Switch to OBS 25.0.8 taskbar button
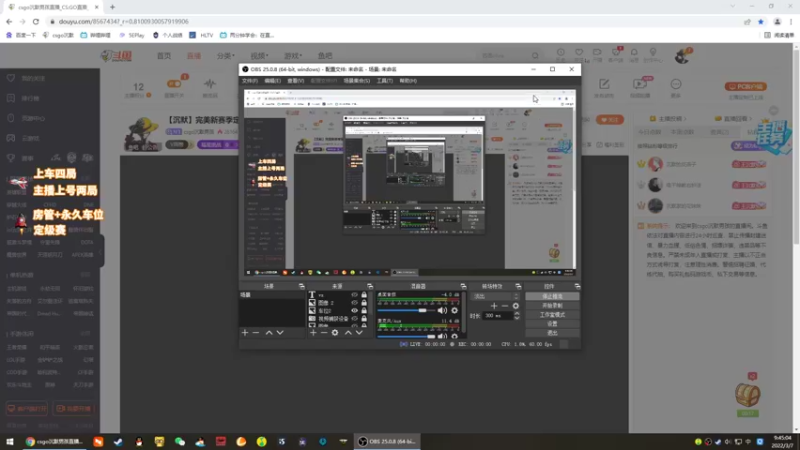Image resolution: width=800 pixels, height=450 pixels. 388,442
